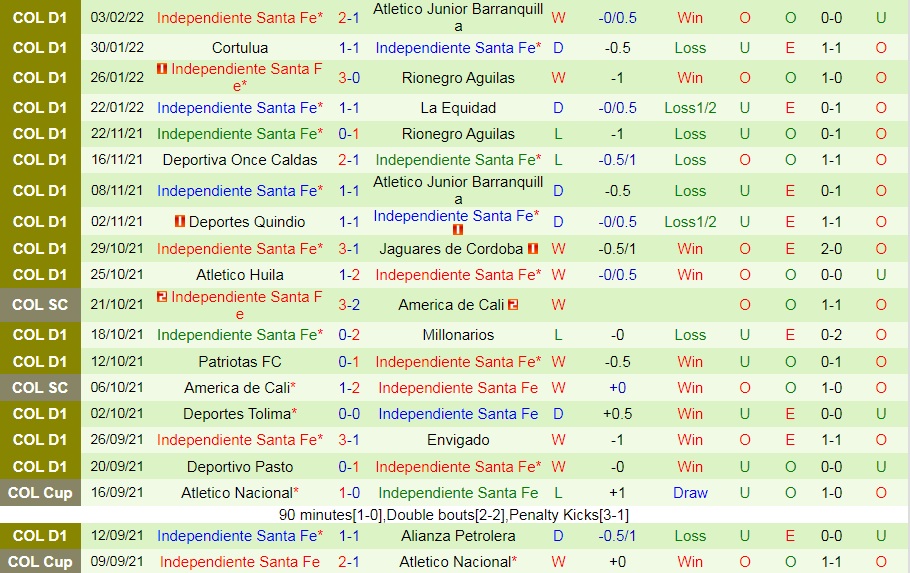Click red card under Santa Fe, 02/11/21 row
Viewport: 910px width, 573px height.
(x=458, y=230)
